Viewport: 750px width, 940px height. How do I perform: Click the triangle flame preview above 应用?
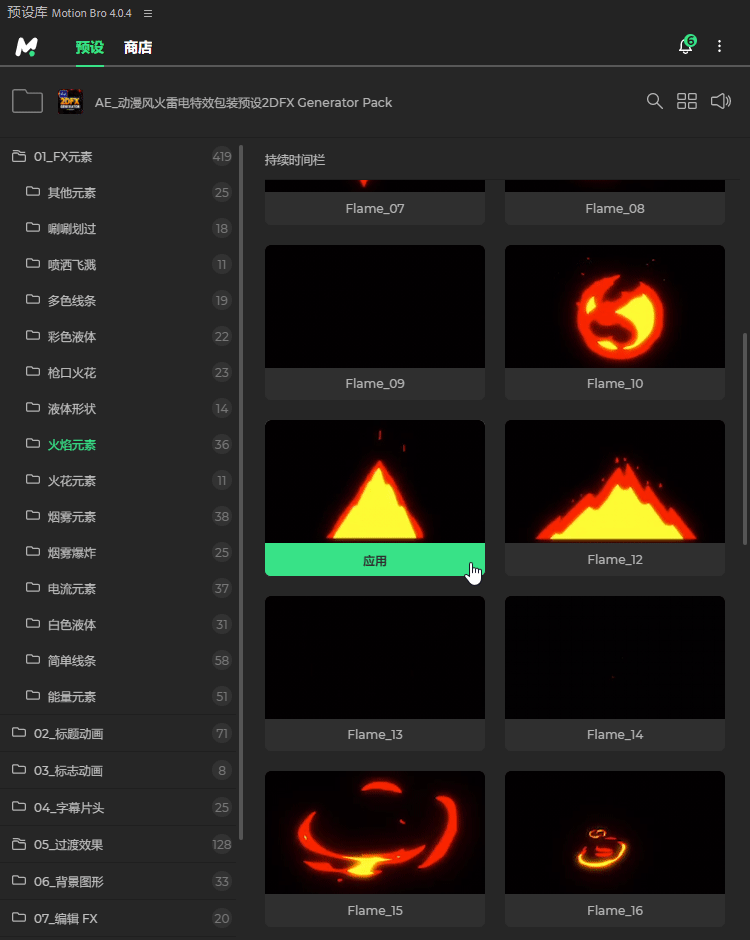point(375,481)
